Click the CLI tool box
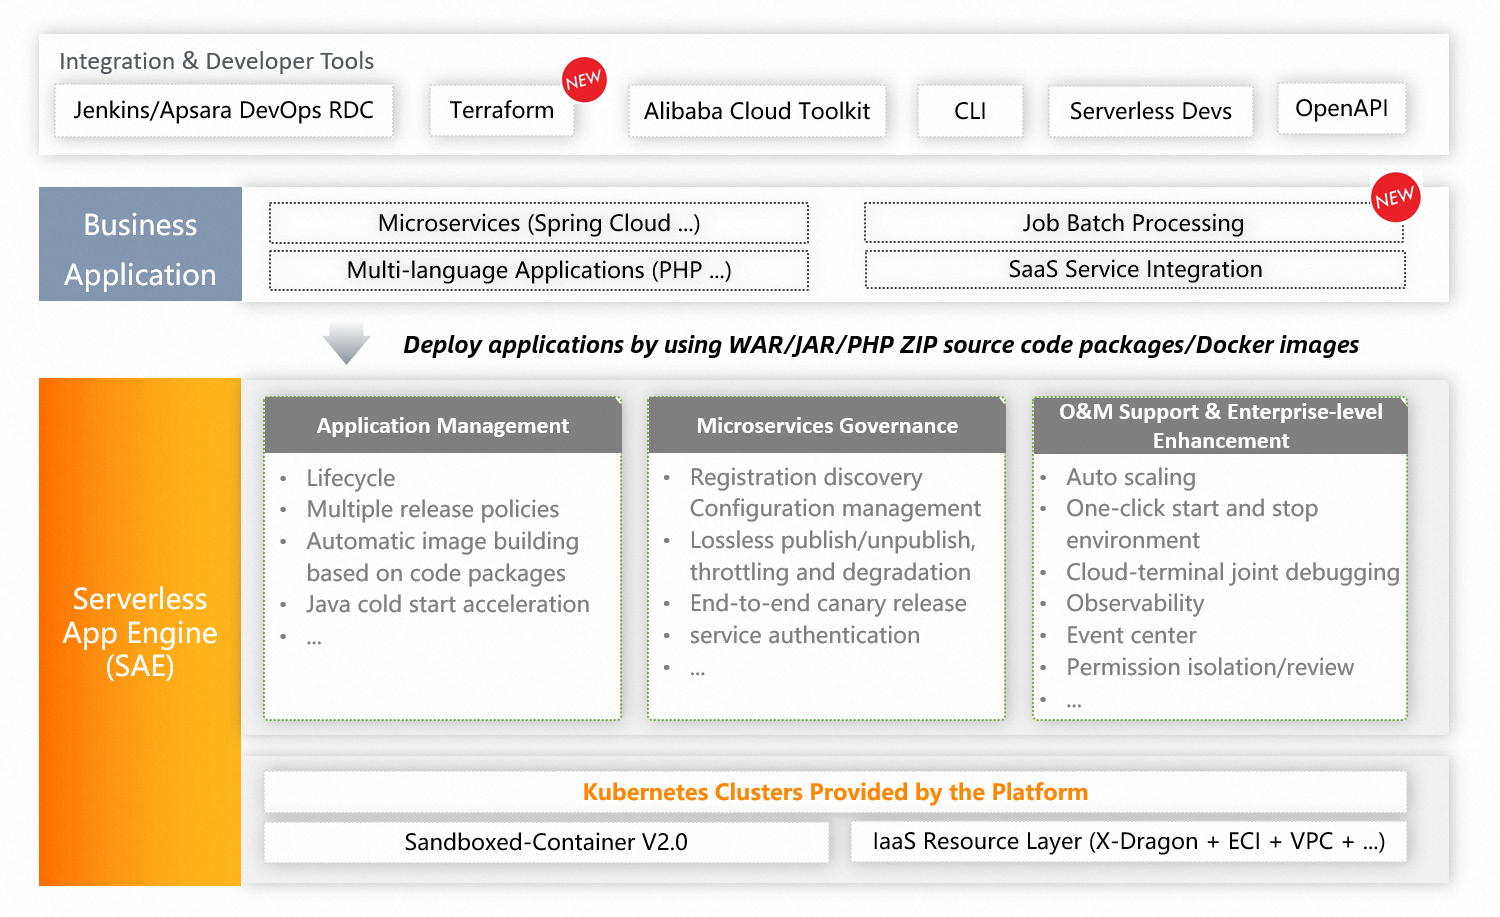1500x917 pixels. pyautogui.click(x=970, y=111)
